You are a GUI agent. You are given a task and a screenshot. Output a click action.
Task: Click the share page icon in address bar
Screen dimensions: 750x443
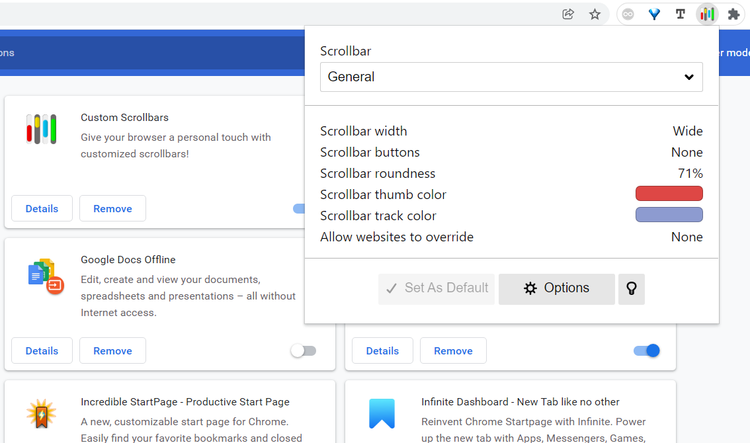tap(568, 14)
